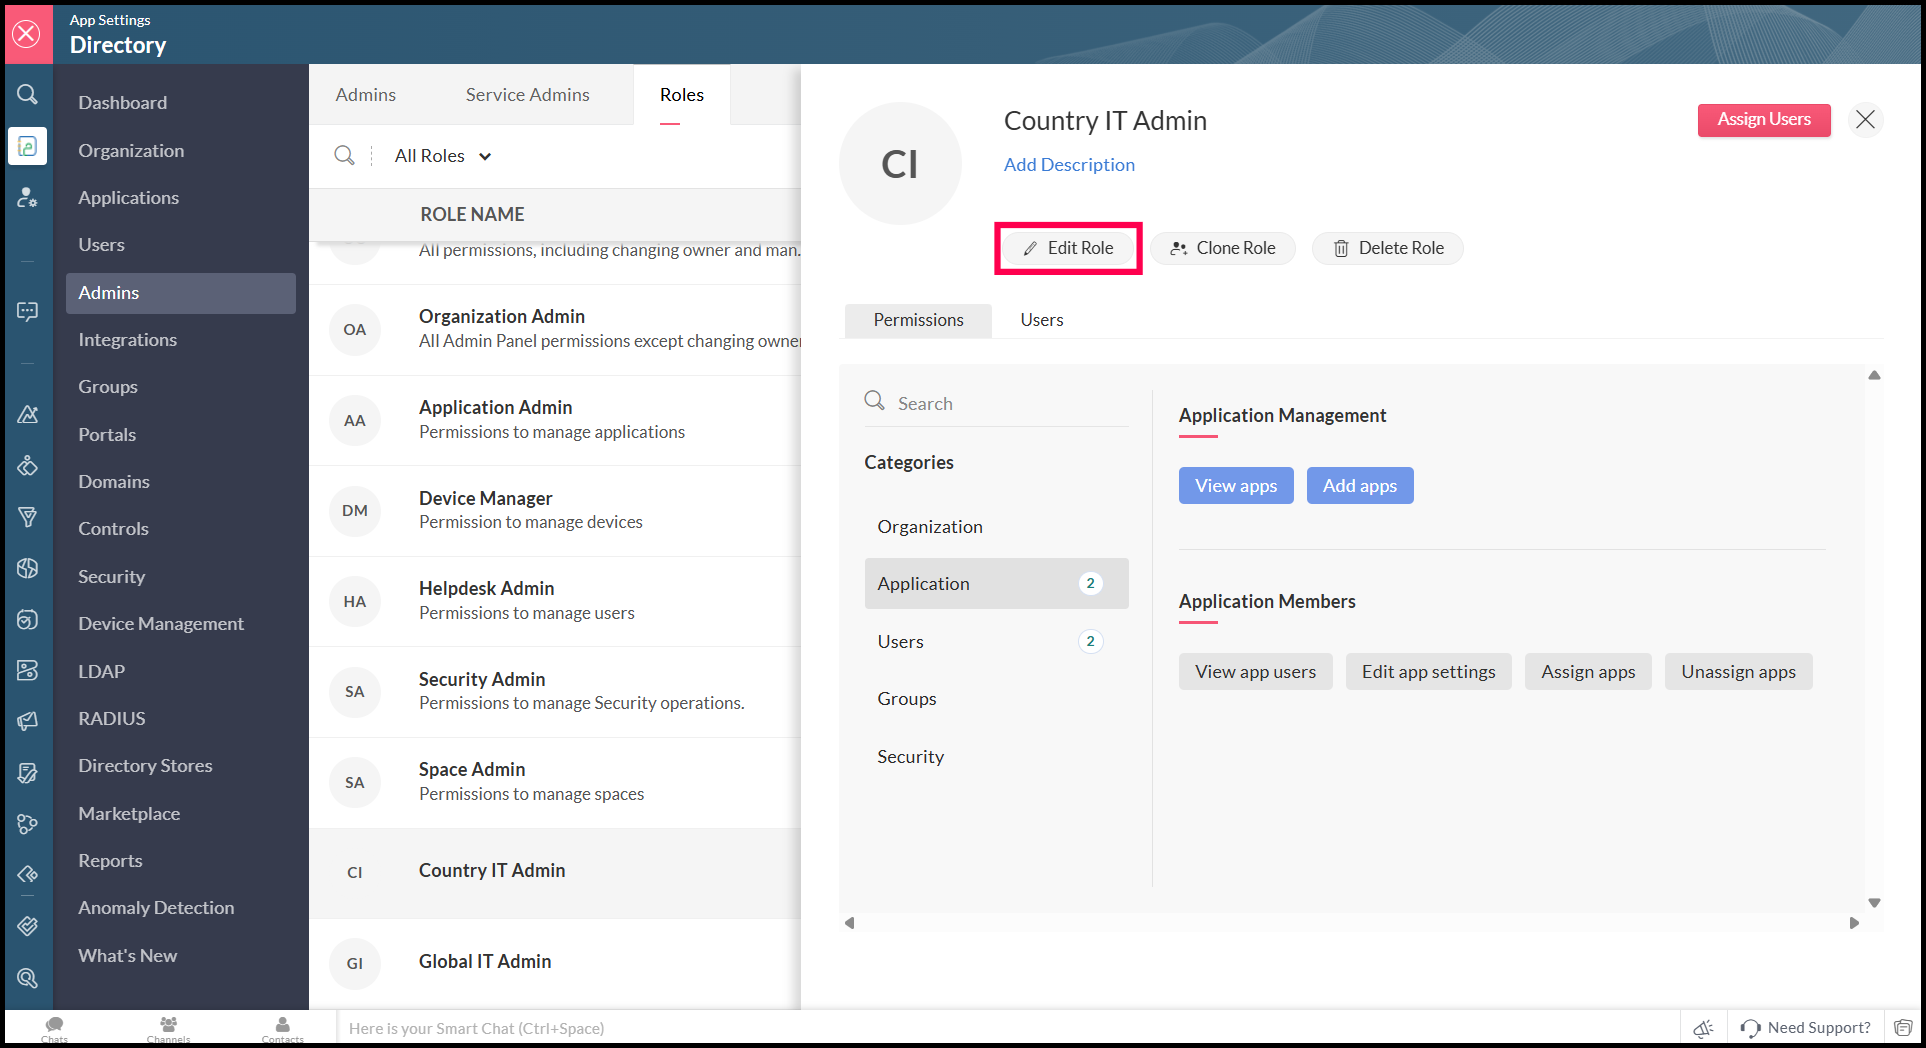1926x1048 pixels.
Task: Click the Need Support headset icon
Action: pos(1750,1028)
